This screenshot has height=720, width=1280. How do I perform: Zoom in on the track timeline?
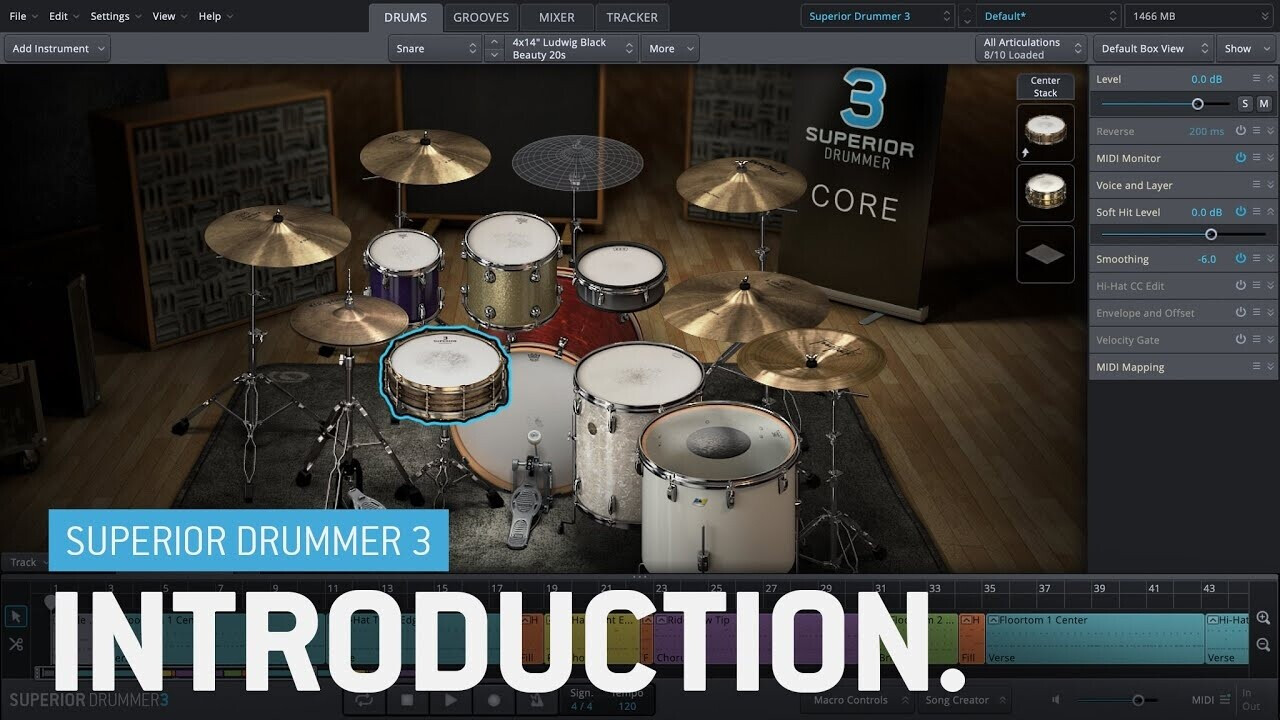1263,618
